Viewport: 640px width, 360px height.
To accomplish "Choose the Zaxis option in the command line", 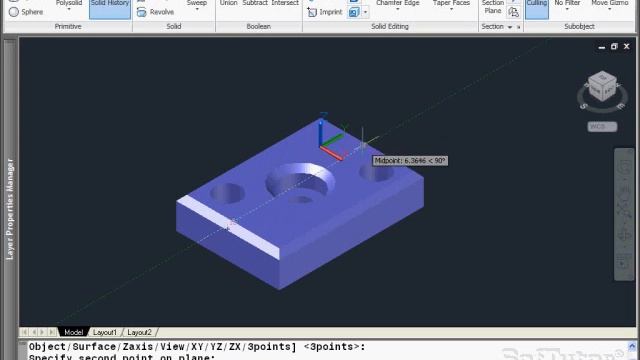I will [x=138, y=347].
